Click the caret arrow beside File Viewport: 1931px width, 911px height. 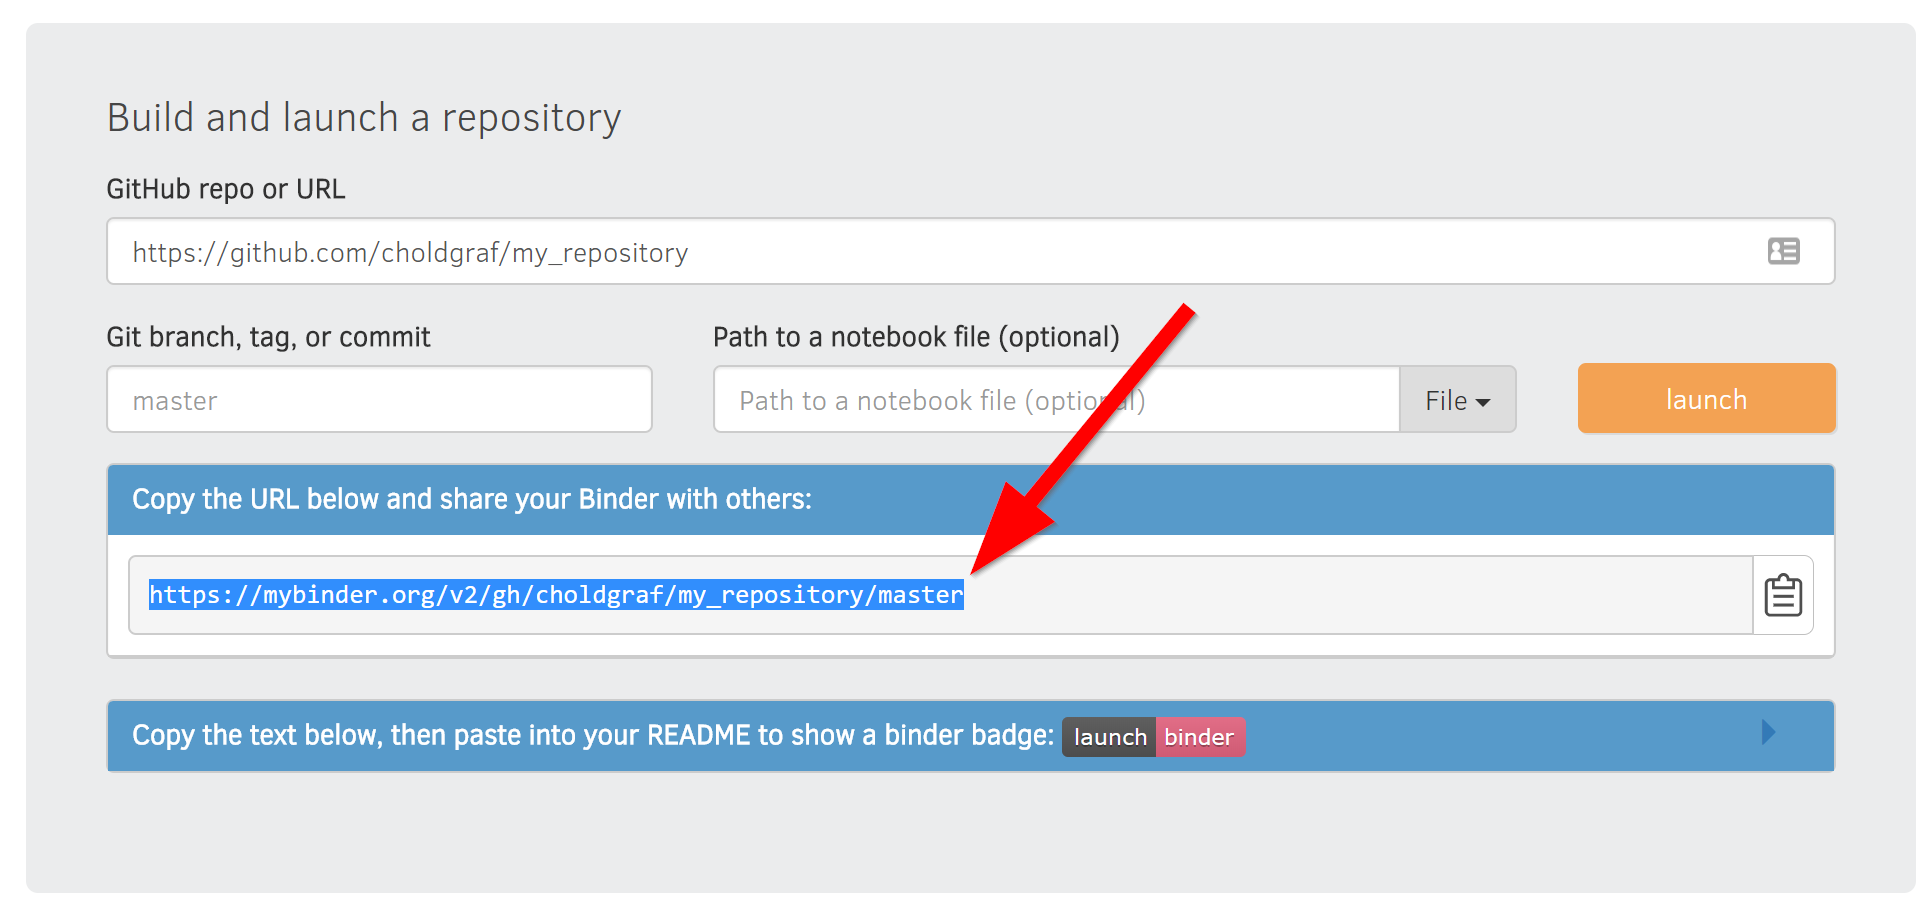pos(1483,402)
